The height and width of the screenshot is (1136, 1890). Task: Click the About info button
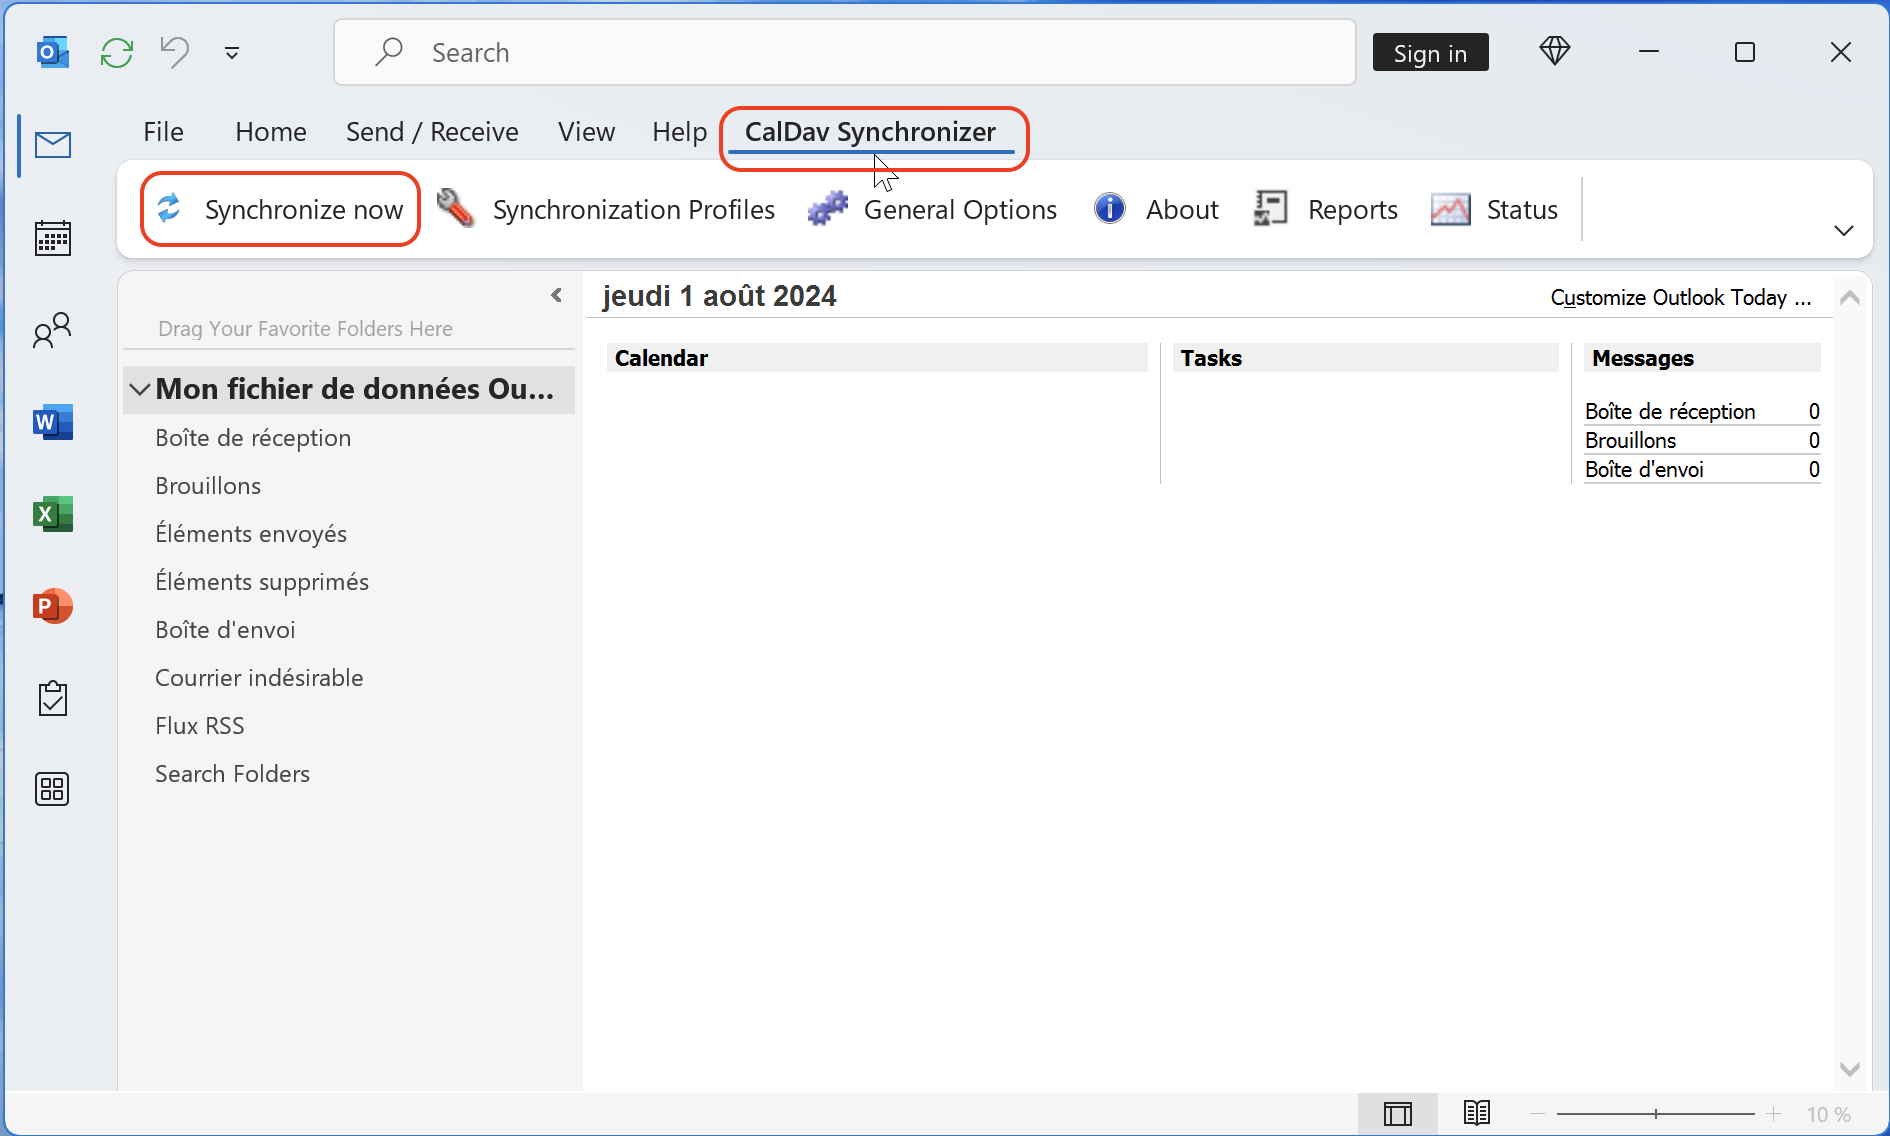1157,209
